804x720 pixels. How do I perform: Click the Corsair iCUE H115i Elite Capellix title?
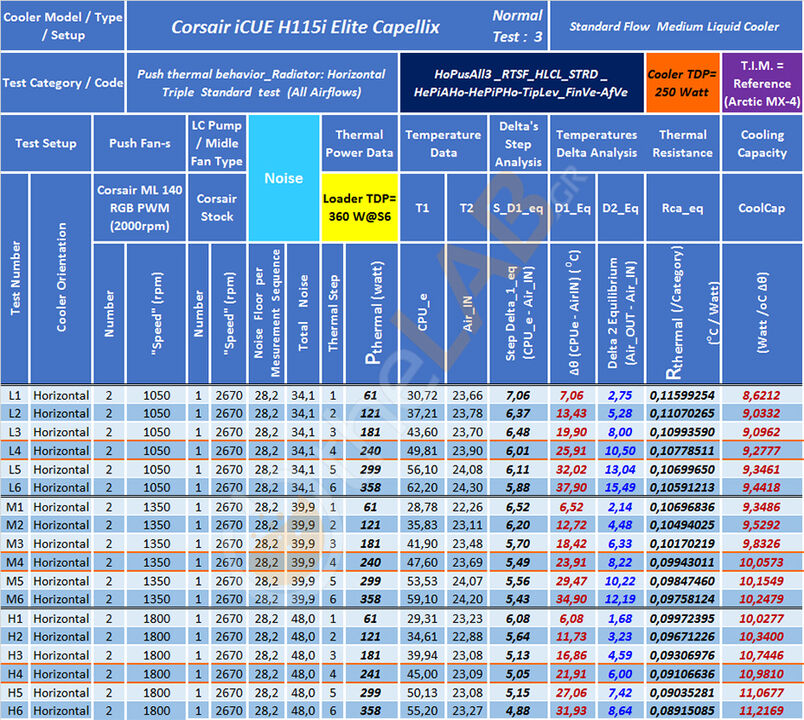coord(305,27)
